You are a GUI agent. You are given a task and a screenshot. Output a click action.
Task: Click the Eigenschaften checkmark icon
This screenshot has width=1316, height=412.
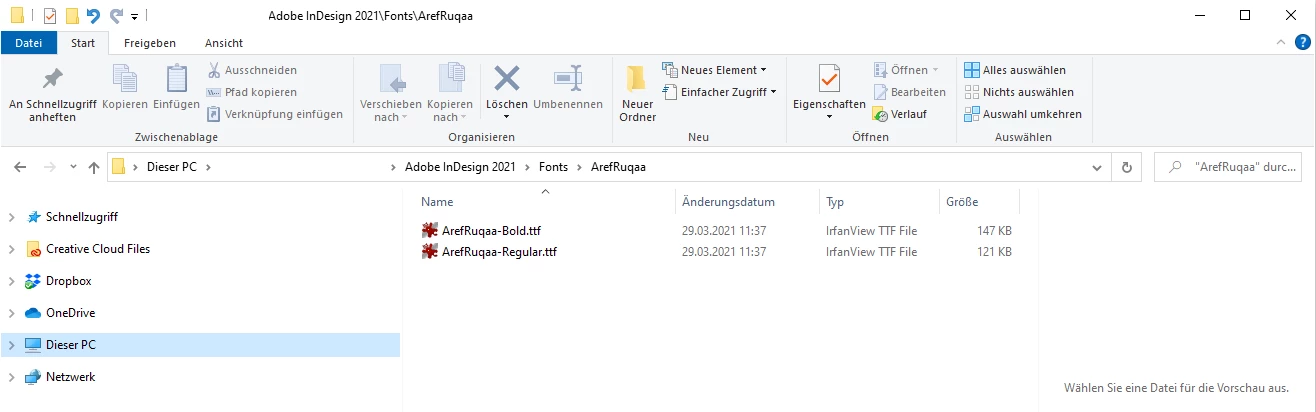click(829, 79)
